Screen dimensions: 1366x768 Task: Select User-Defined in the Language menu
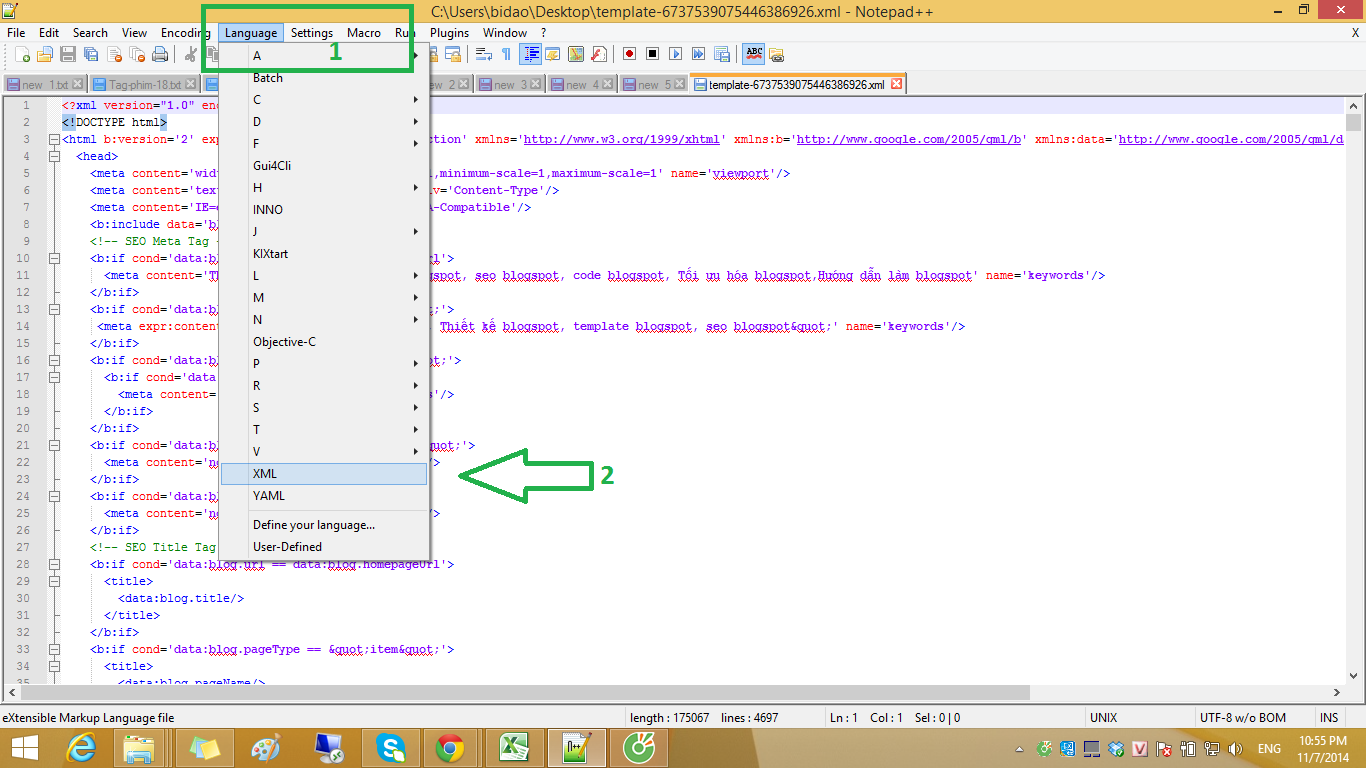click(x=324, y=546)
